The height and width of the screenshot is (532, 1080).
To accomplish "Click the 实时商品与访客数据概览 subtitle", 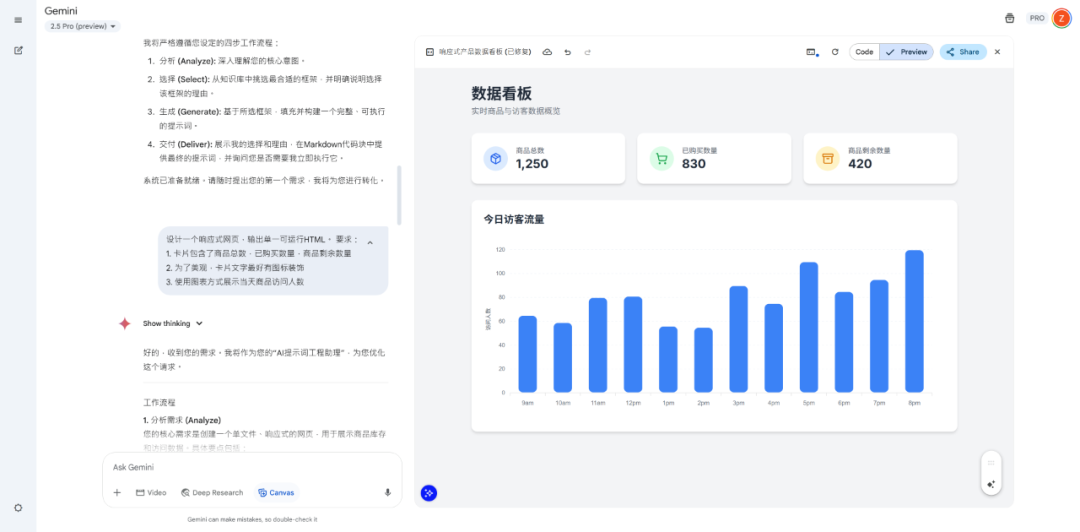I will pos(516,111).
